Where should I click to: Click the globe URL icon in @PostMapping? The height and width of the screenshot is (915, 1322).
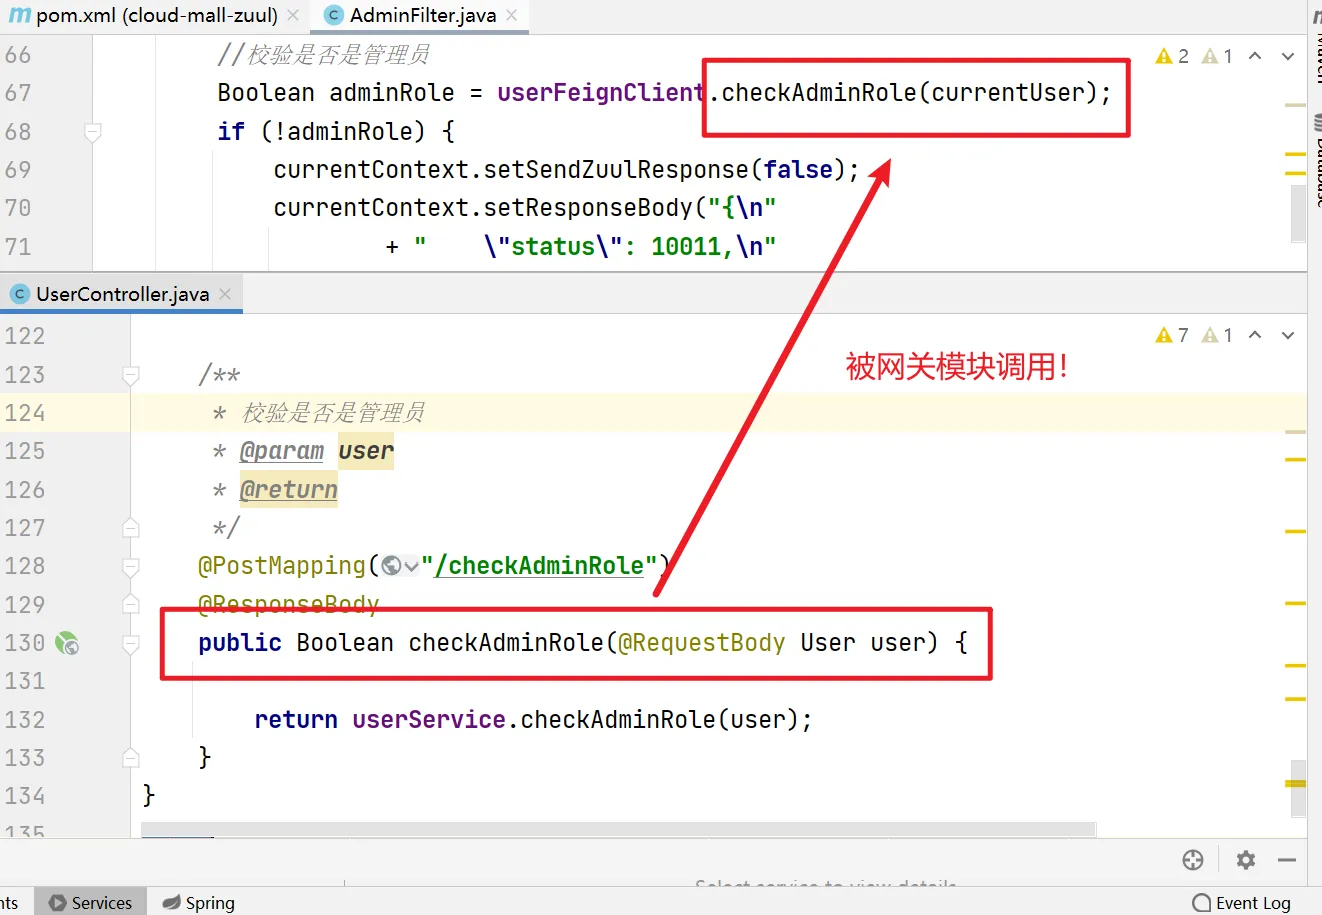point(391,566)
